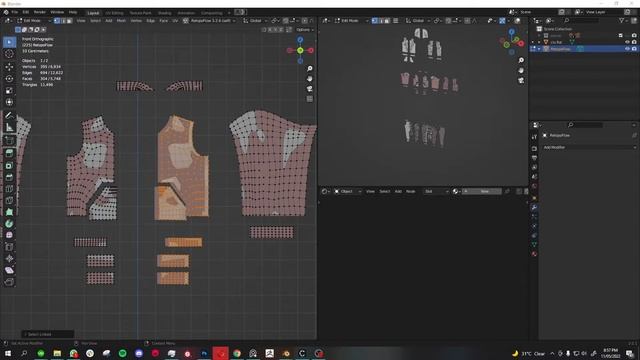640x360 pixels.
Task: Open Spotify from the taskbar
Action: [122, 353]
